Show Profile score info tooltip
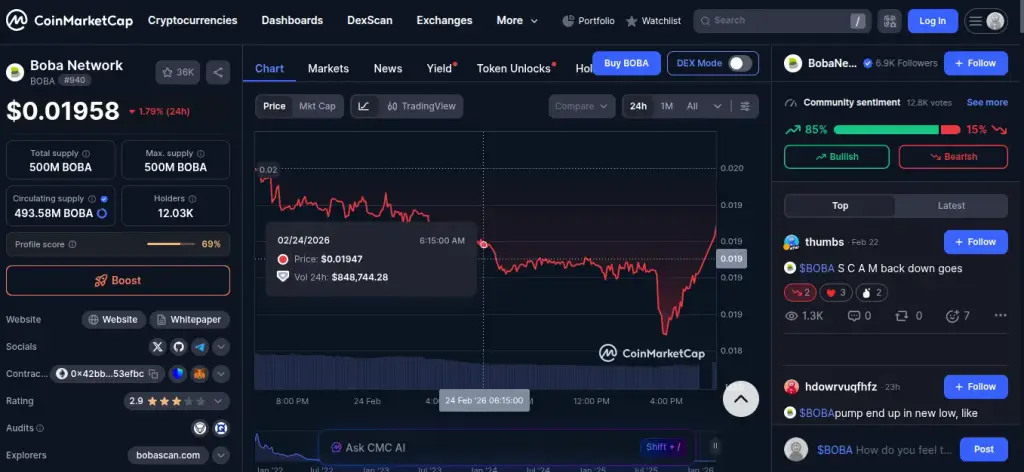 click(72, 244)
